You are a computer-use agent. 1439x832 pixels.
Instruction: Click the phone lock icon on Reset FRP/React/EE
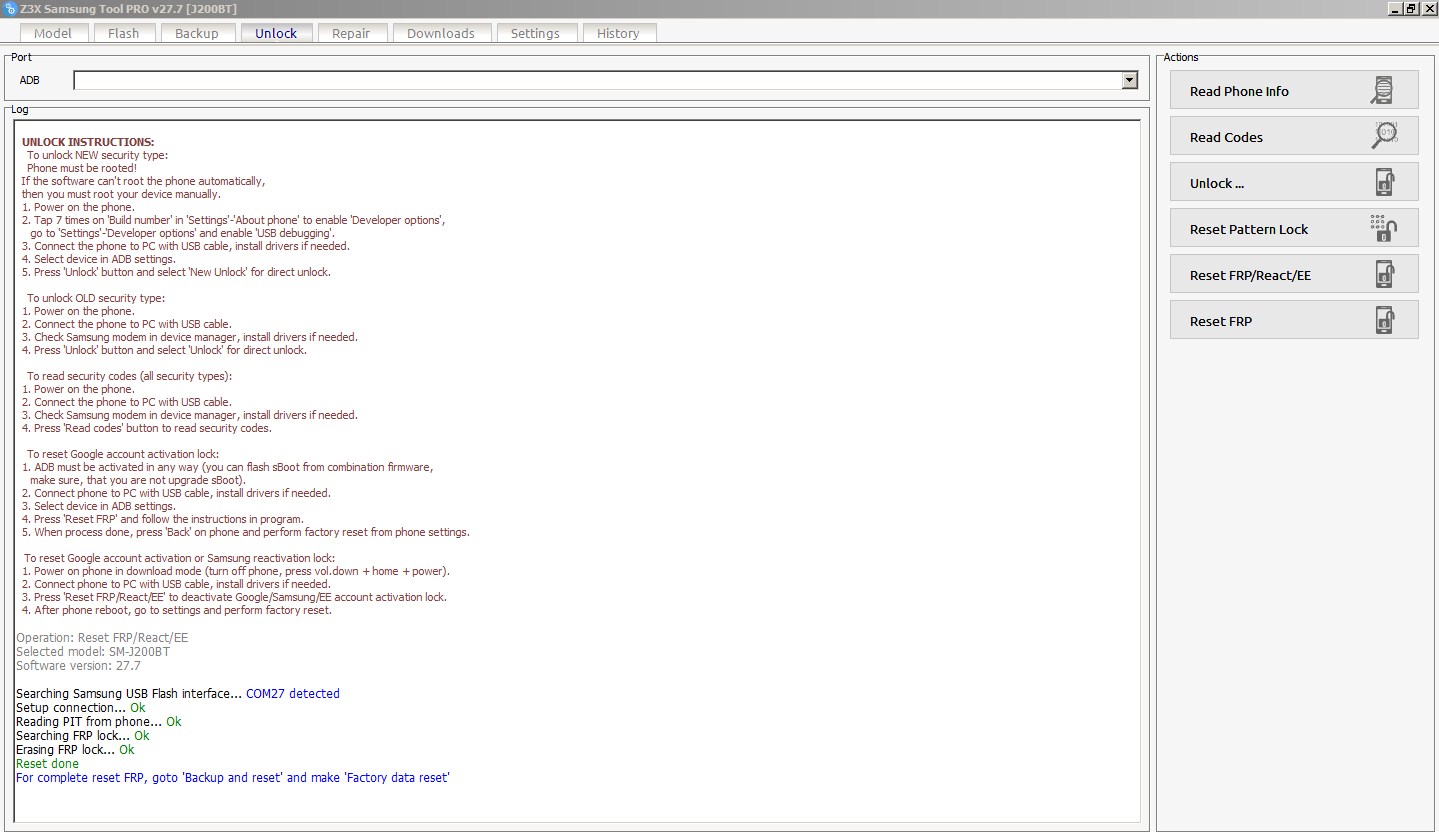coord(1384,274)
